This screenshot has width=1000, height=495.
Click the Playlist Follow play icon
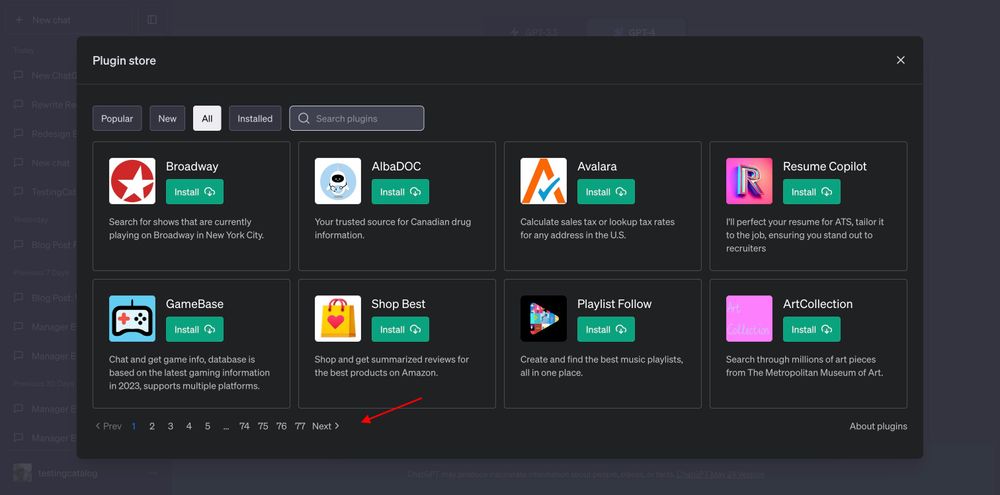point(543,318)
